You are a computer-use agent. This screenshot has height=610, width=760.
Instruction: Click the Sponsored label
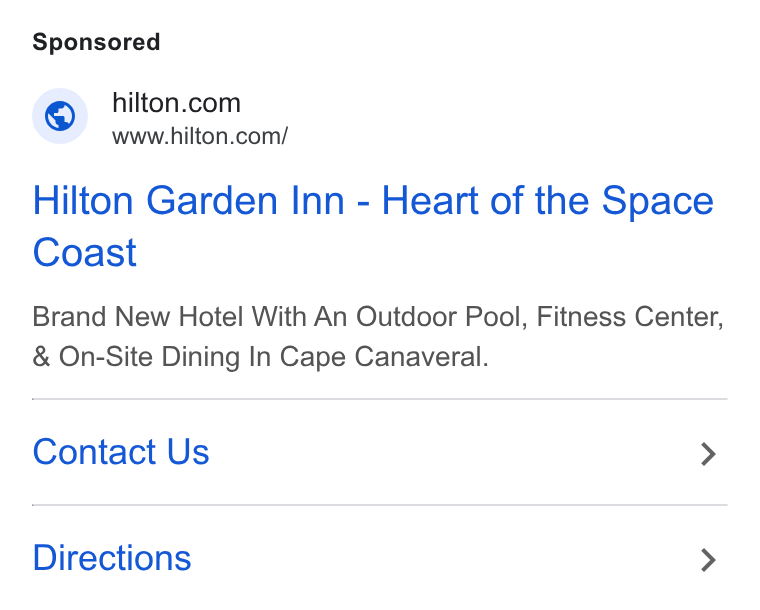click(x=96, y=42)
